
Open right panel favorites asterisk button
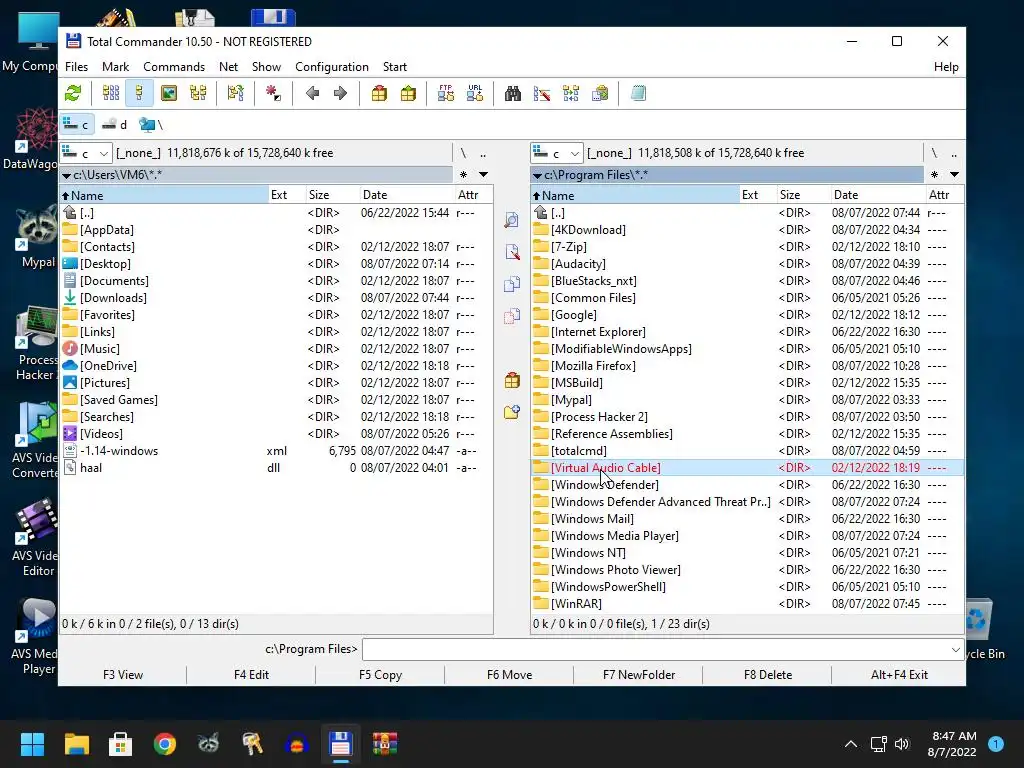(x=934, y=174)
